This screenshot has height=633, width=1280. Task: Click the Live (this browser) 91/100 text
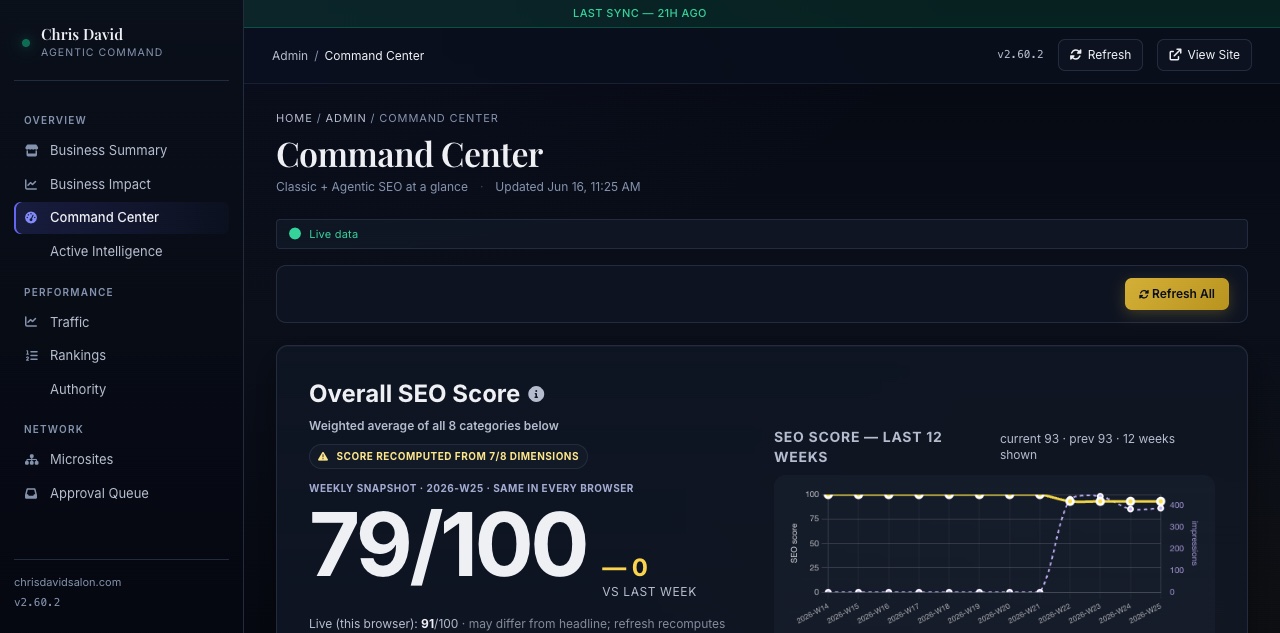(383, 624)
